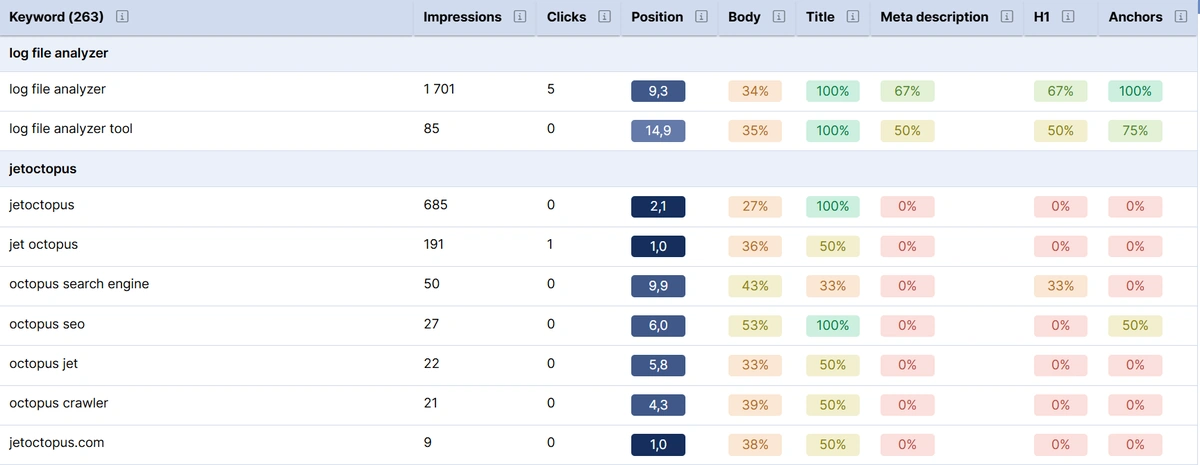Click the H1 column info icon

[1068, 17]
